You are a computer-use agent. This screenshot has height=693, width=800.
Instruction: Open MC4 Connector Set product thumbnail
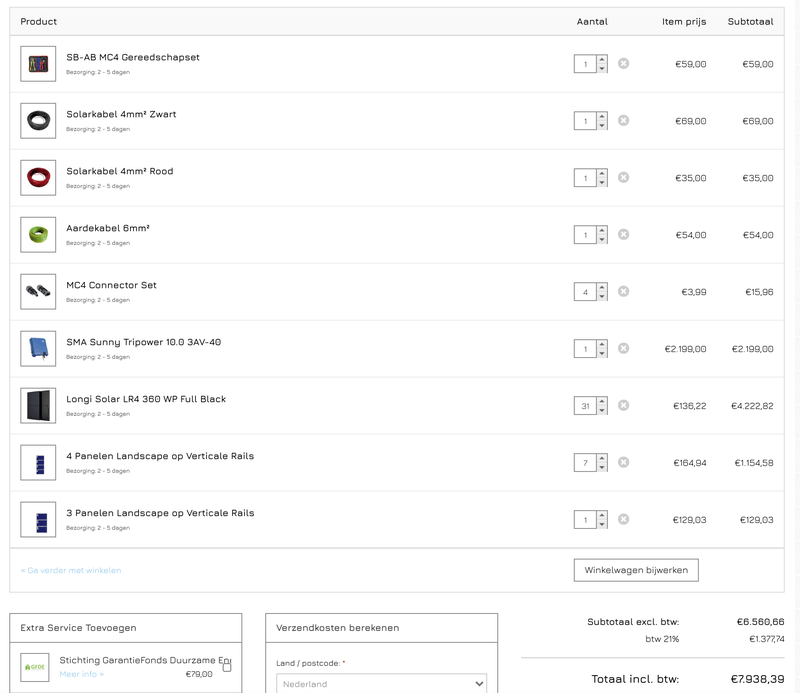click(x=38, y=292)
